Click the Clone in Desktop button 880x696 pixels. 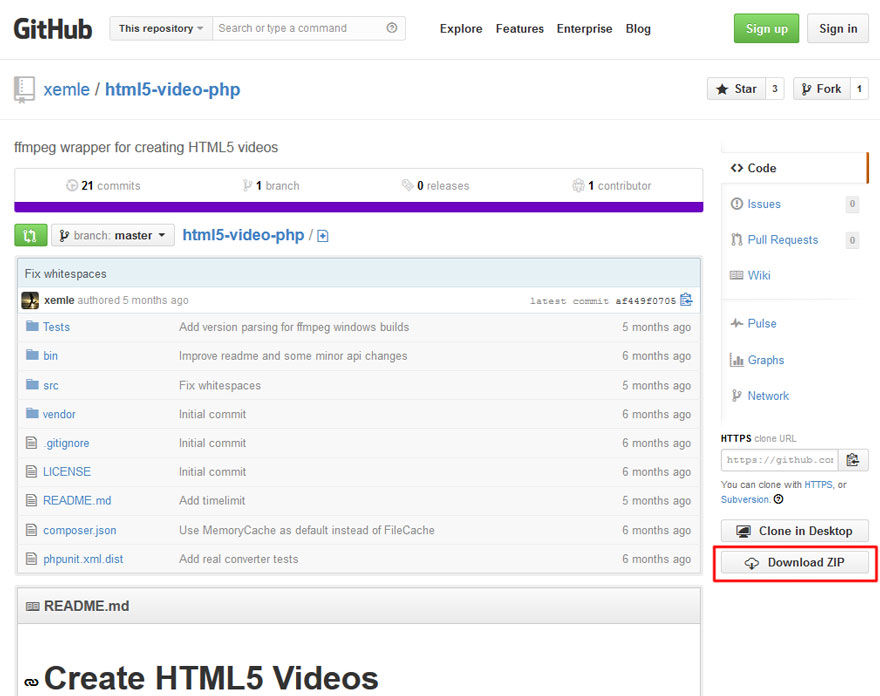click(795, 531)
